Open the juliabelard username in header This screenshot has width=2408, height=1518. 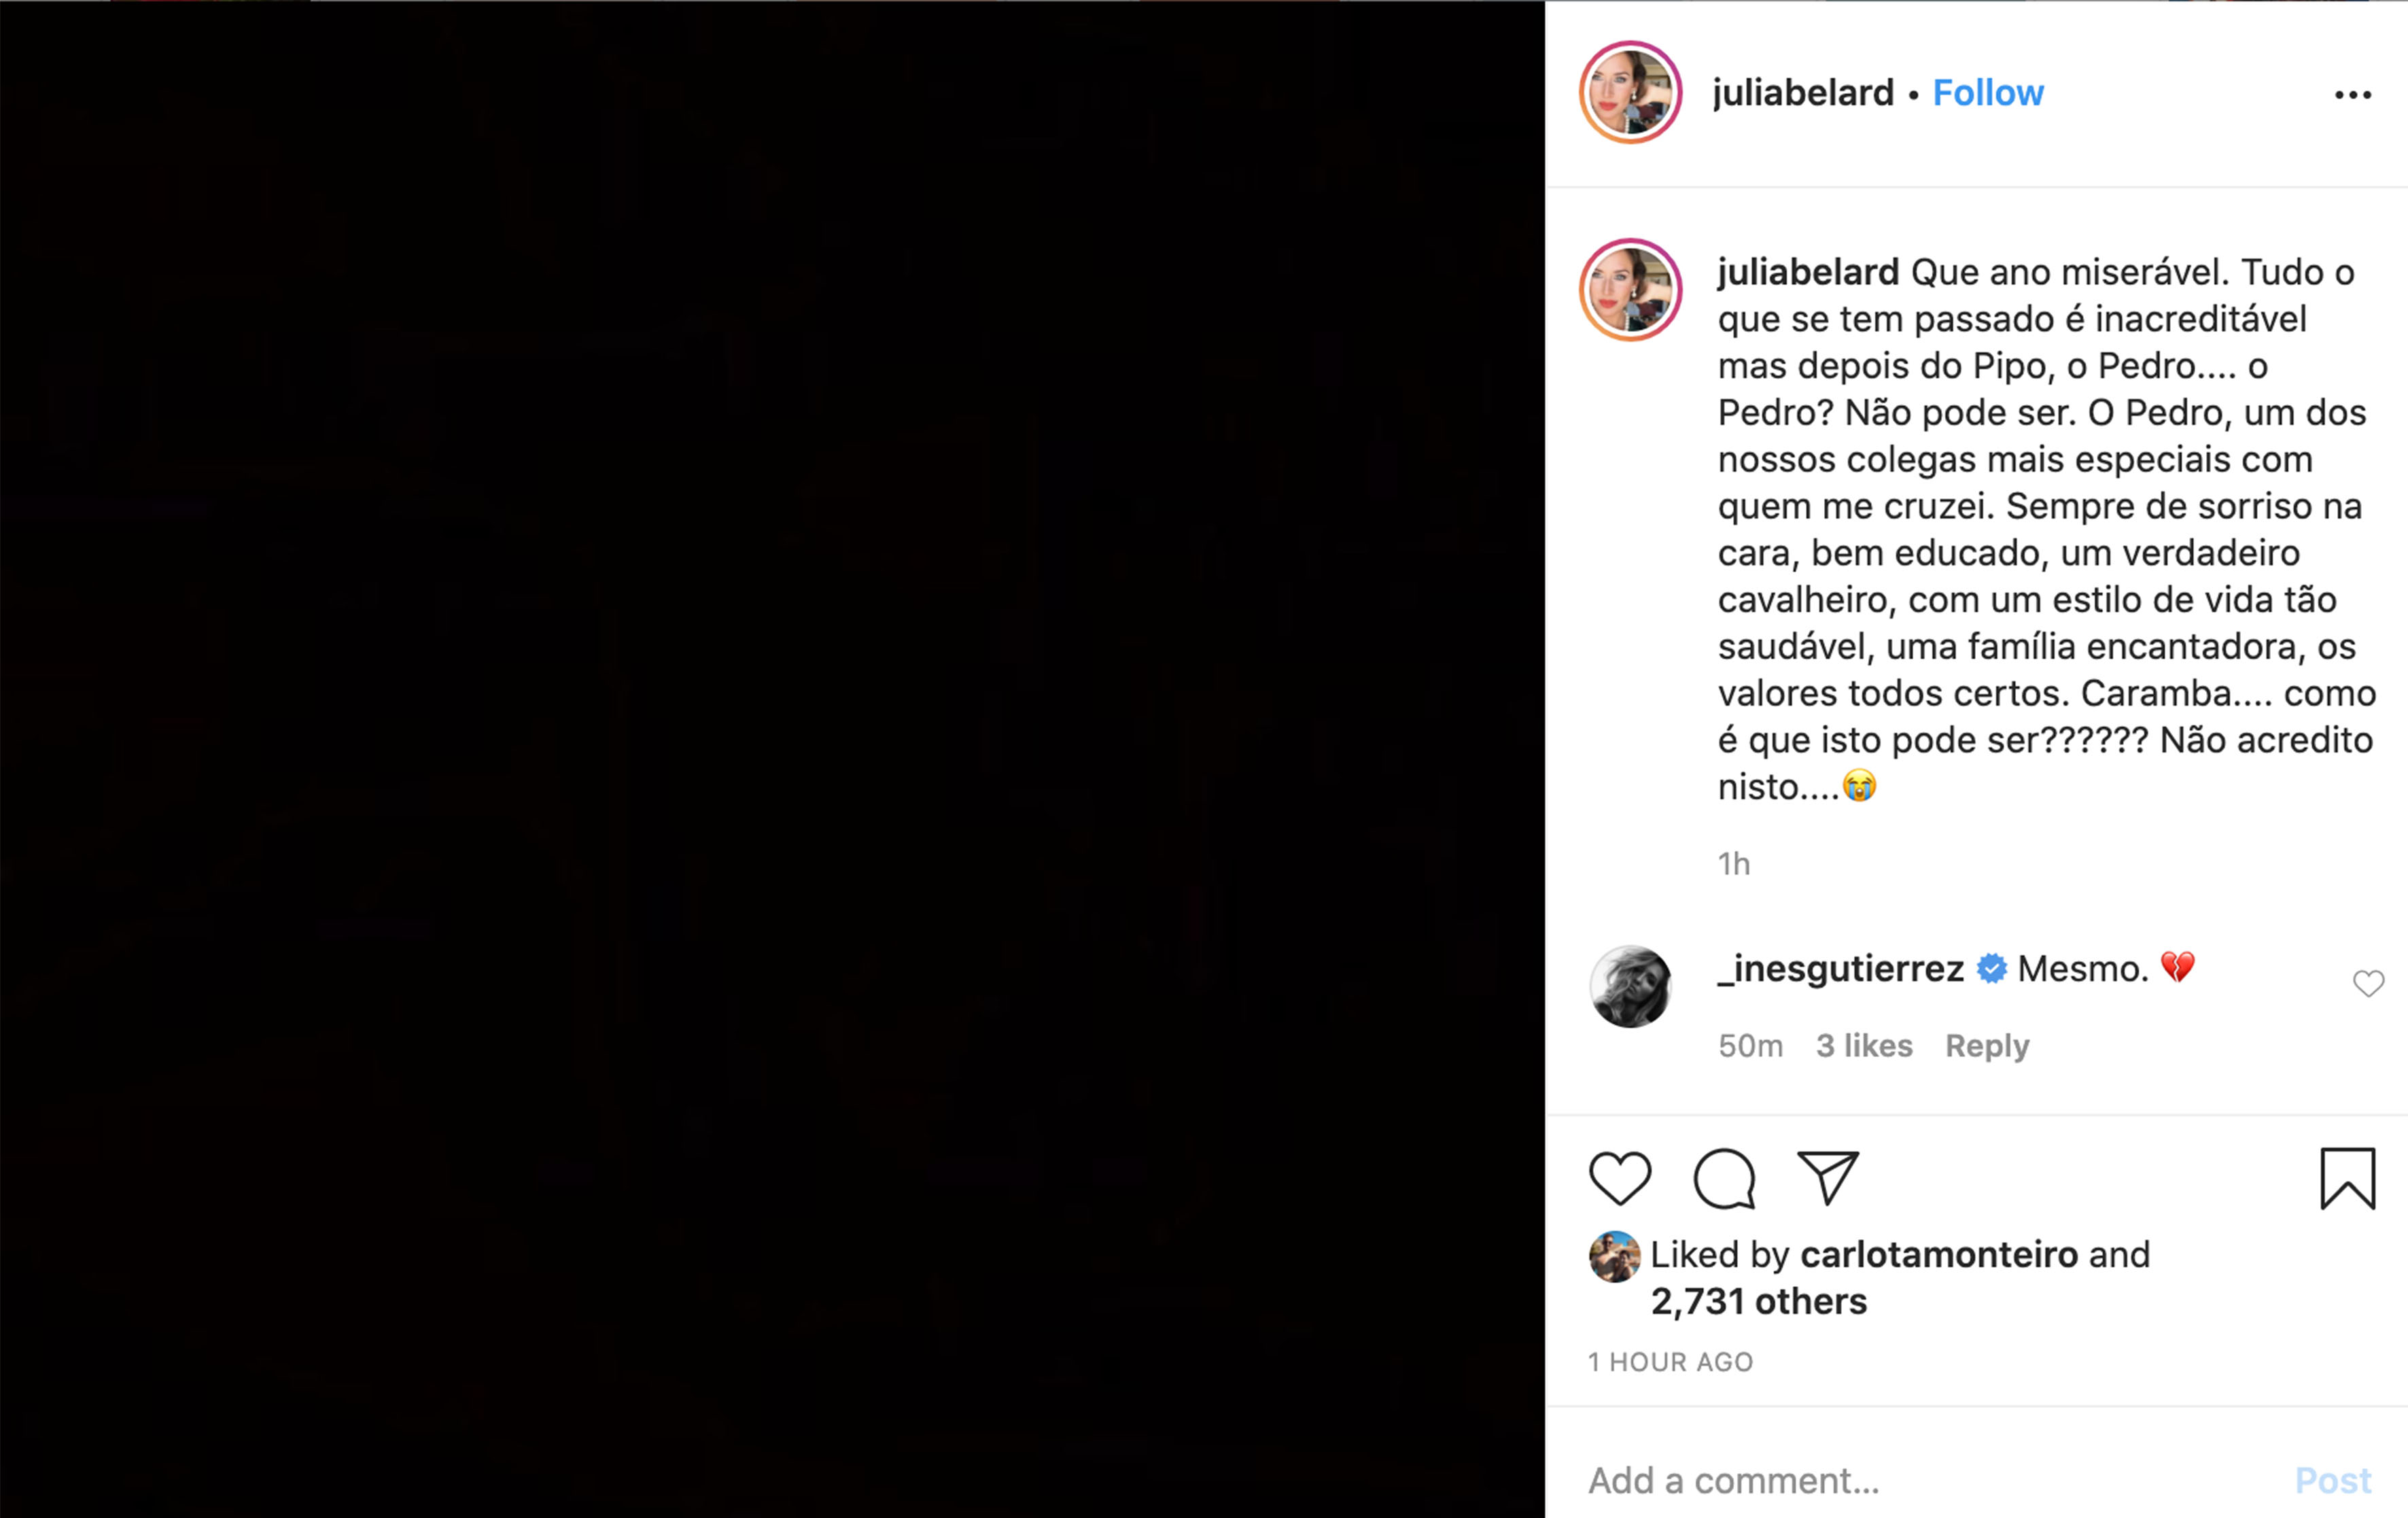click(1802, 93)
